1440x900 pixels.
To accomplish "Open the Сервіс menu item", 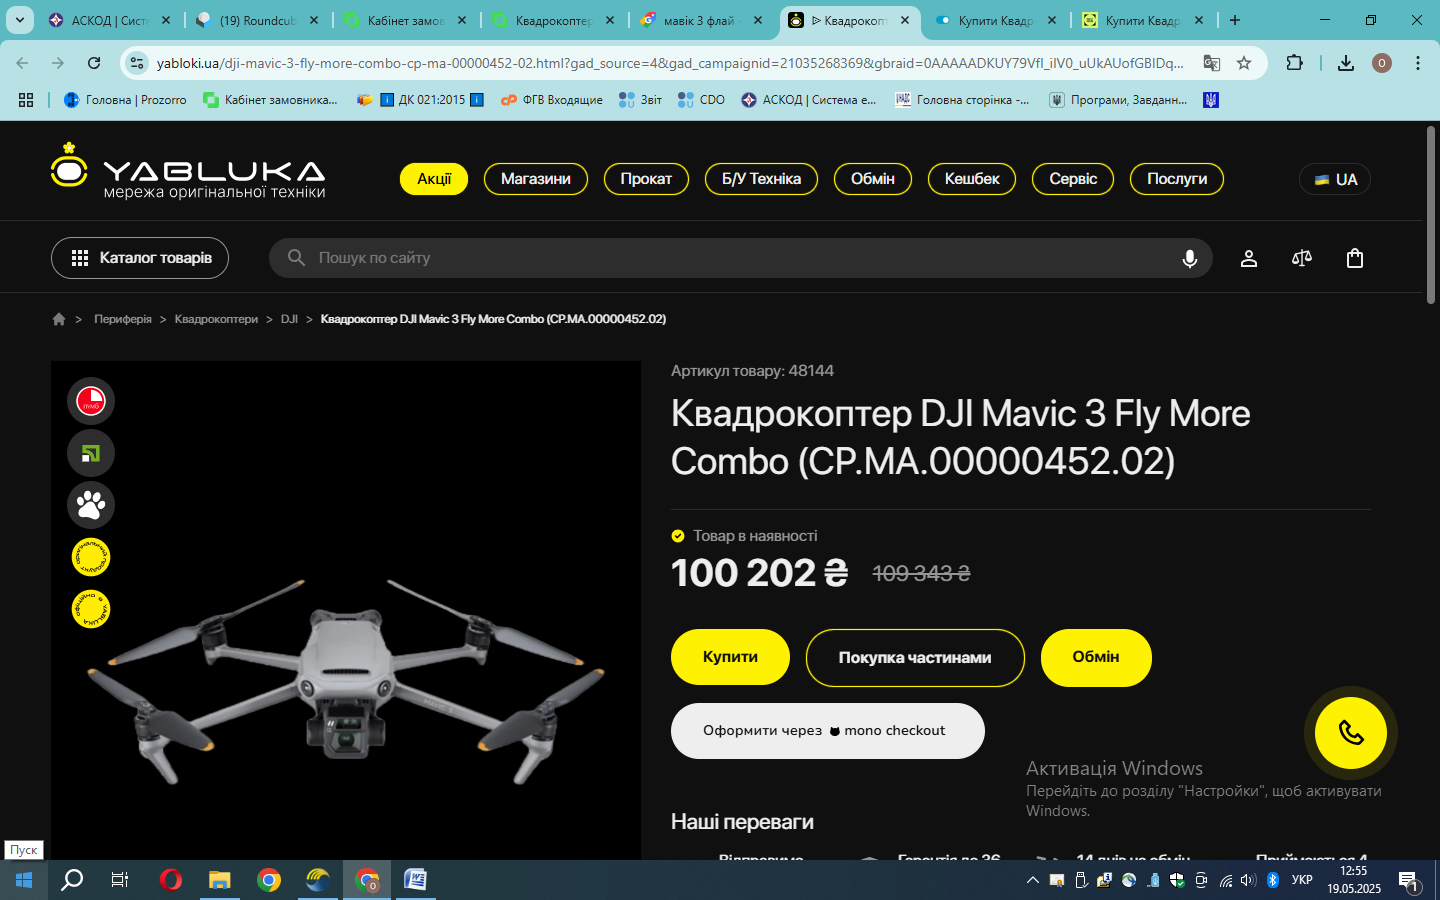I will 1073,179.
